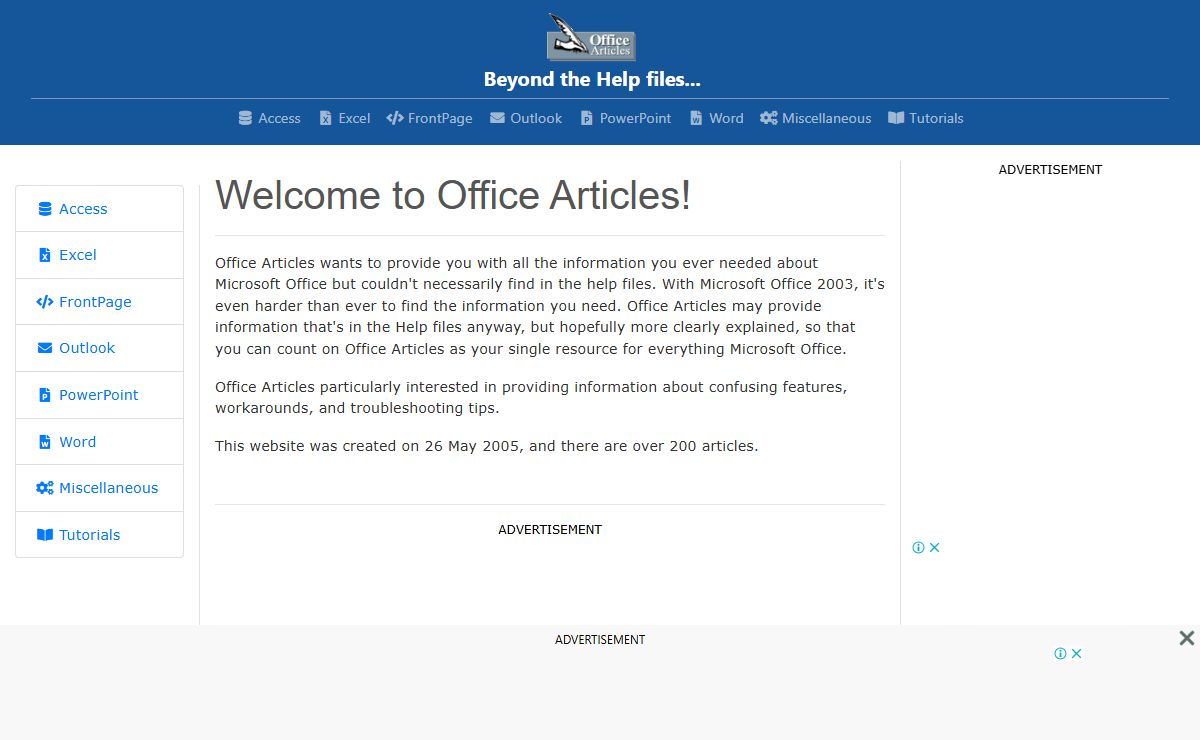
Task: Open Tutorials text link in top navigation
Action: point(936,118)
